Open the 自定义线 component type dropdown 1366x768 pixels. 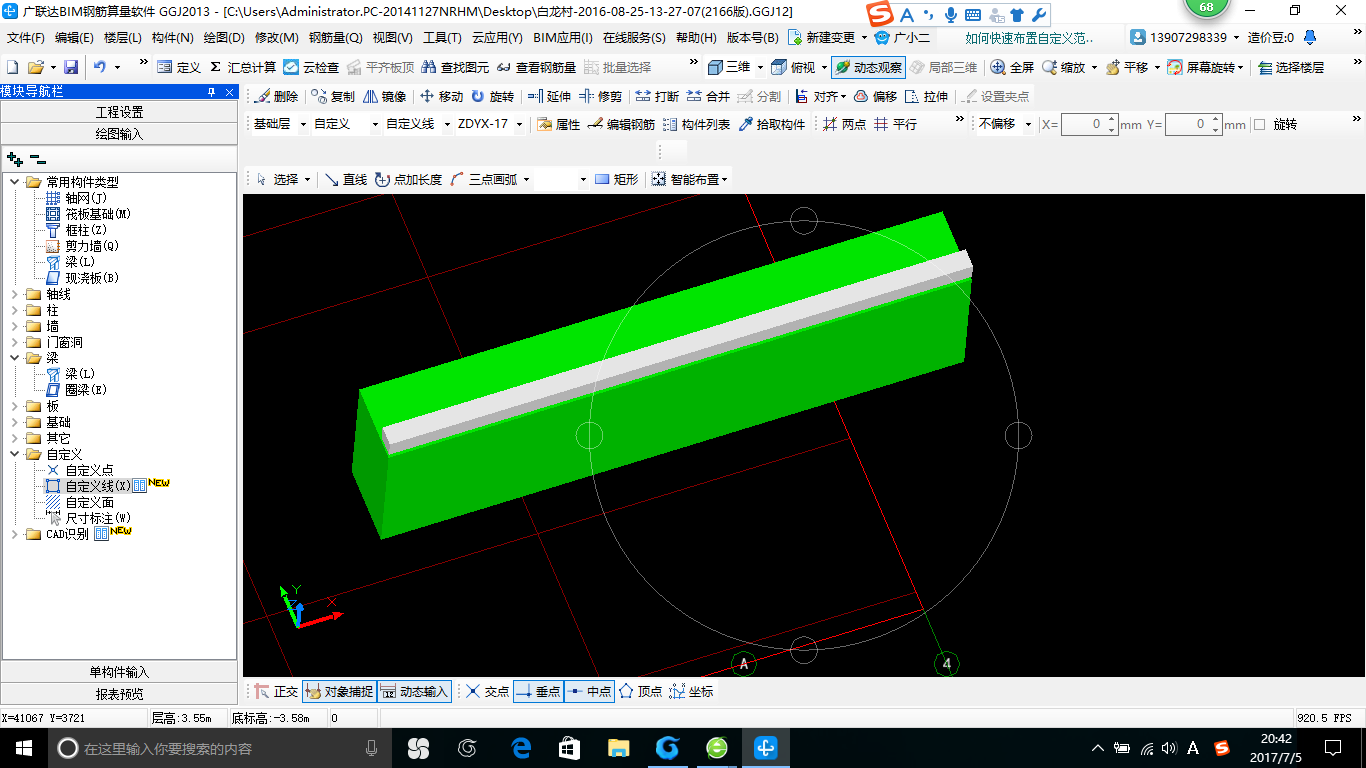click(447, 125)
